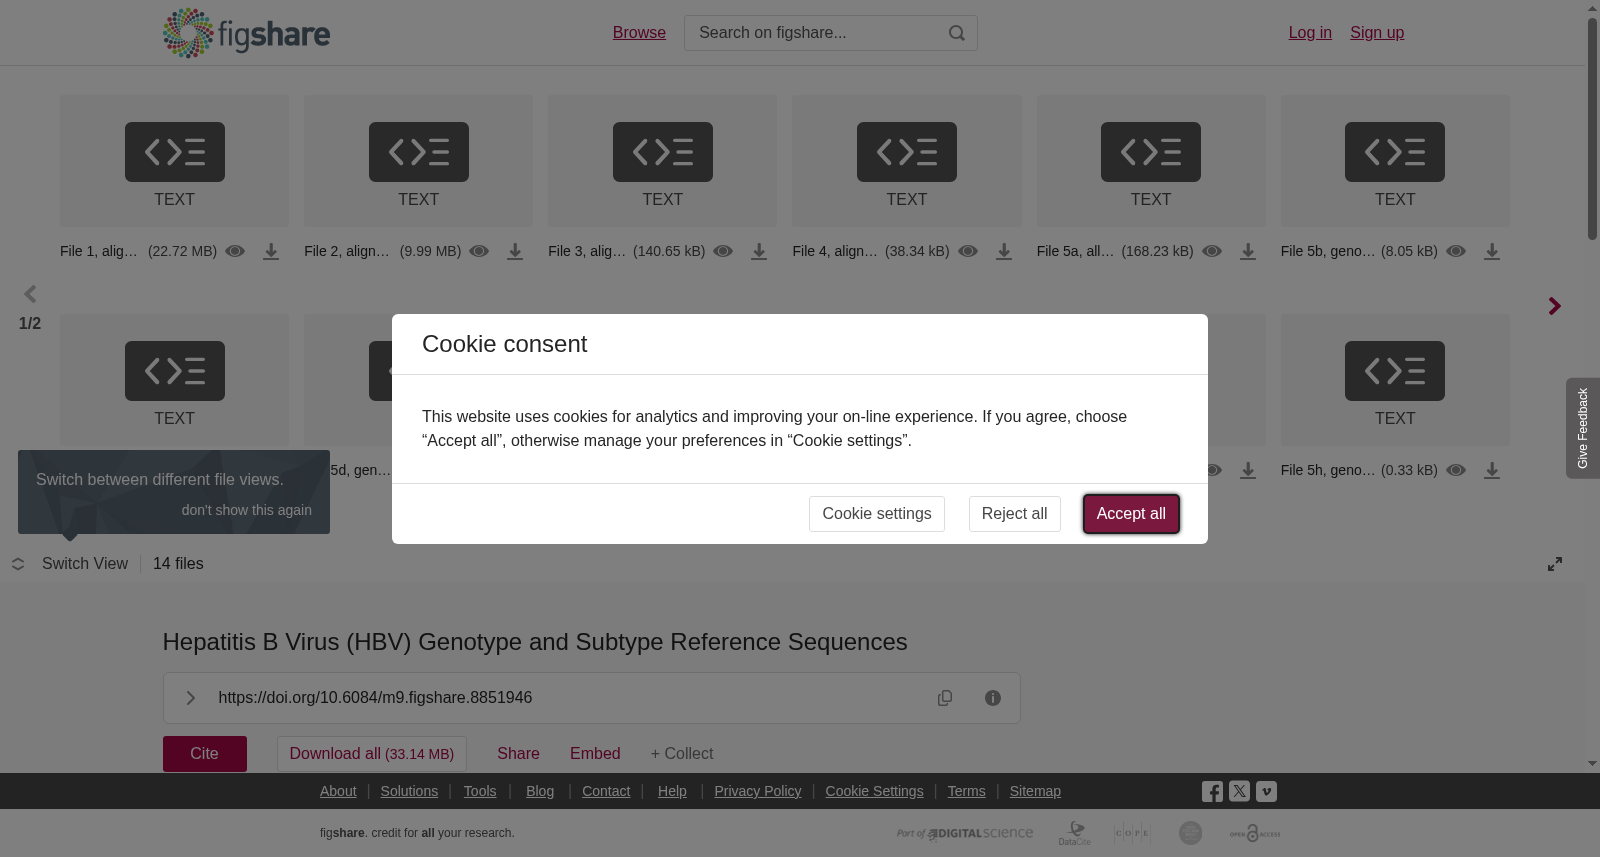
Task: Go to next page of files arrow
Action: point(1554,306)
